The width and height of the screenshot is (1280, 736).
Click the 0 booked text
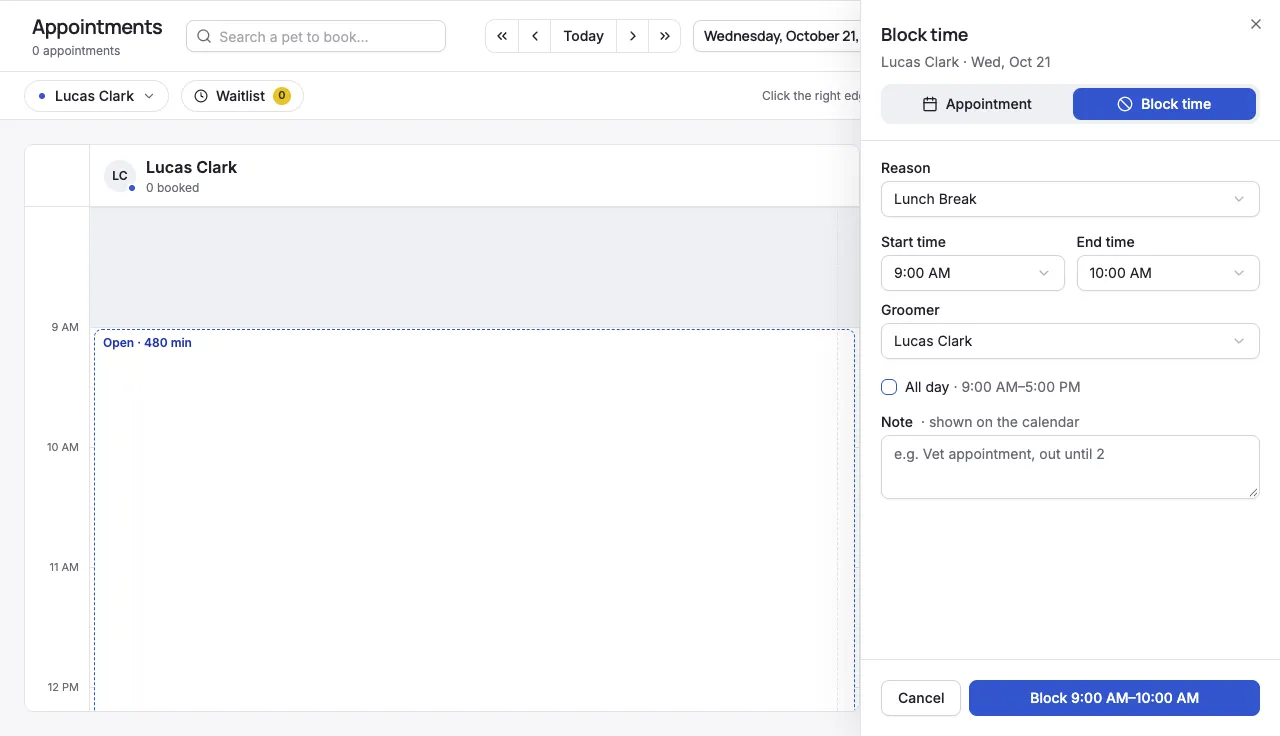pos(173,188)
